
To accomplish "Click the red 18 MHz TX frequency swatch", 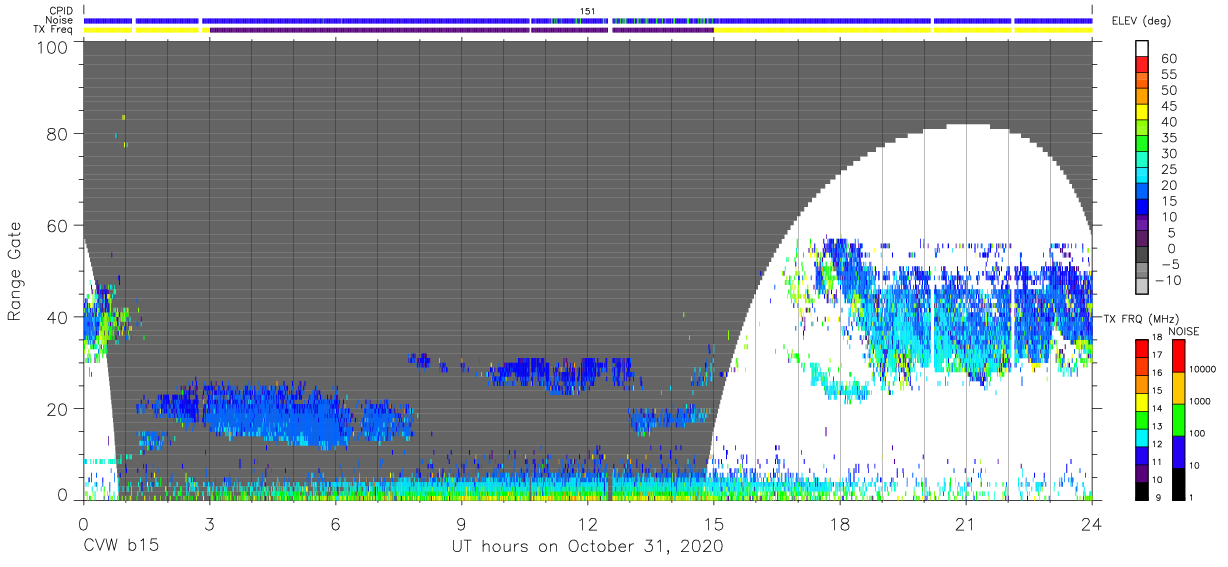I will point(1142,347).
